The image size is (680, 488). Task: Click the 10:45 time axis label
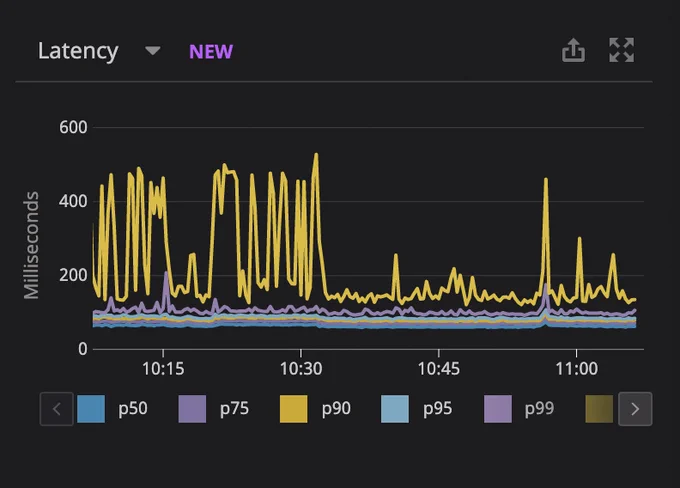438,369
